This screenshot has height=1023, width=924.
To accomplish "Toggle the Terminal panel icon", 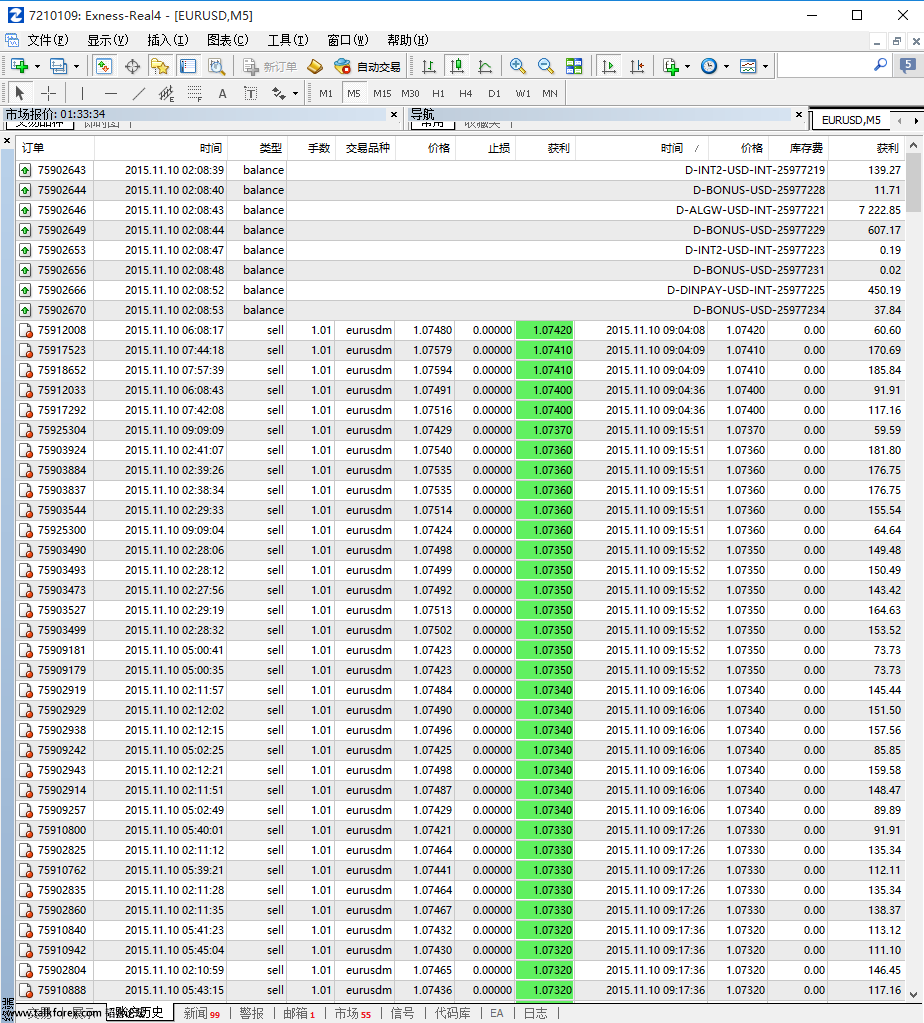I will pyautogui.click(x=188, y=66).
